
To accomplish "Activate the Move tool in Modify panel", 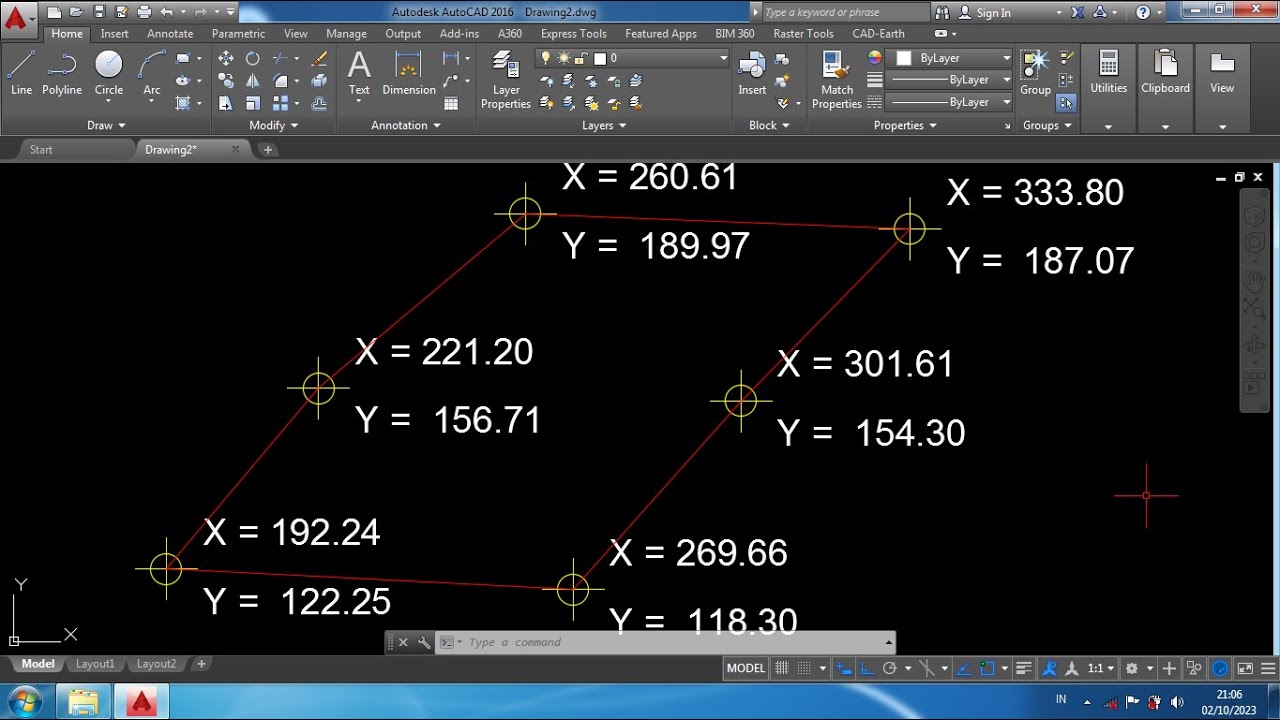I will click(x=226, y=58).
